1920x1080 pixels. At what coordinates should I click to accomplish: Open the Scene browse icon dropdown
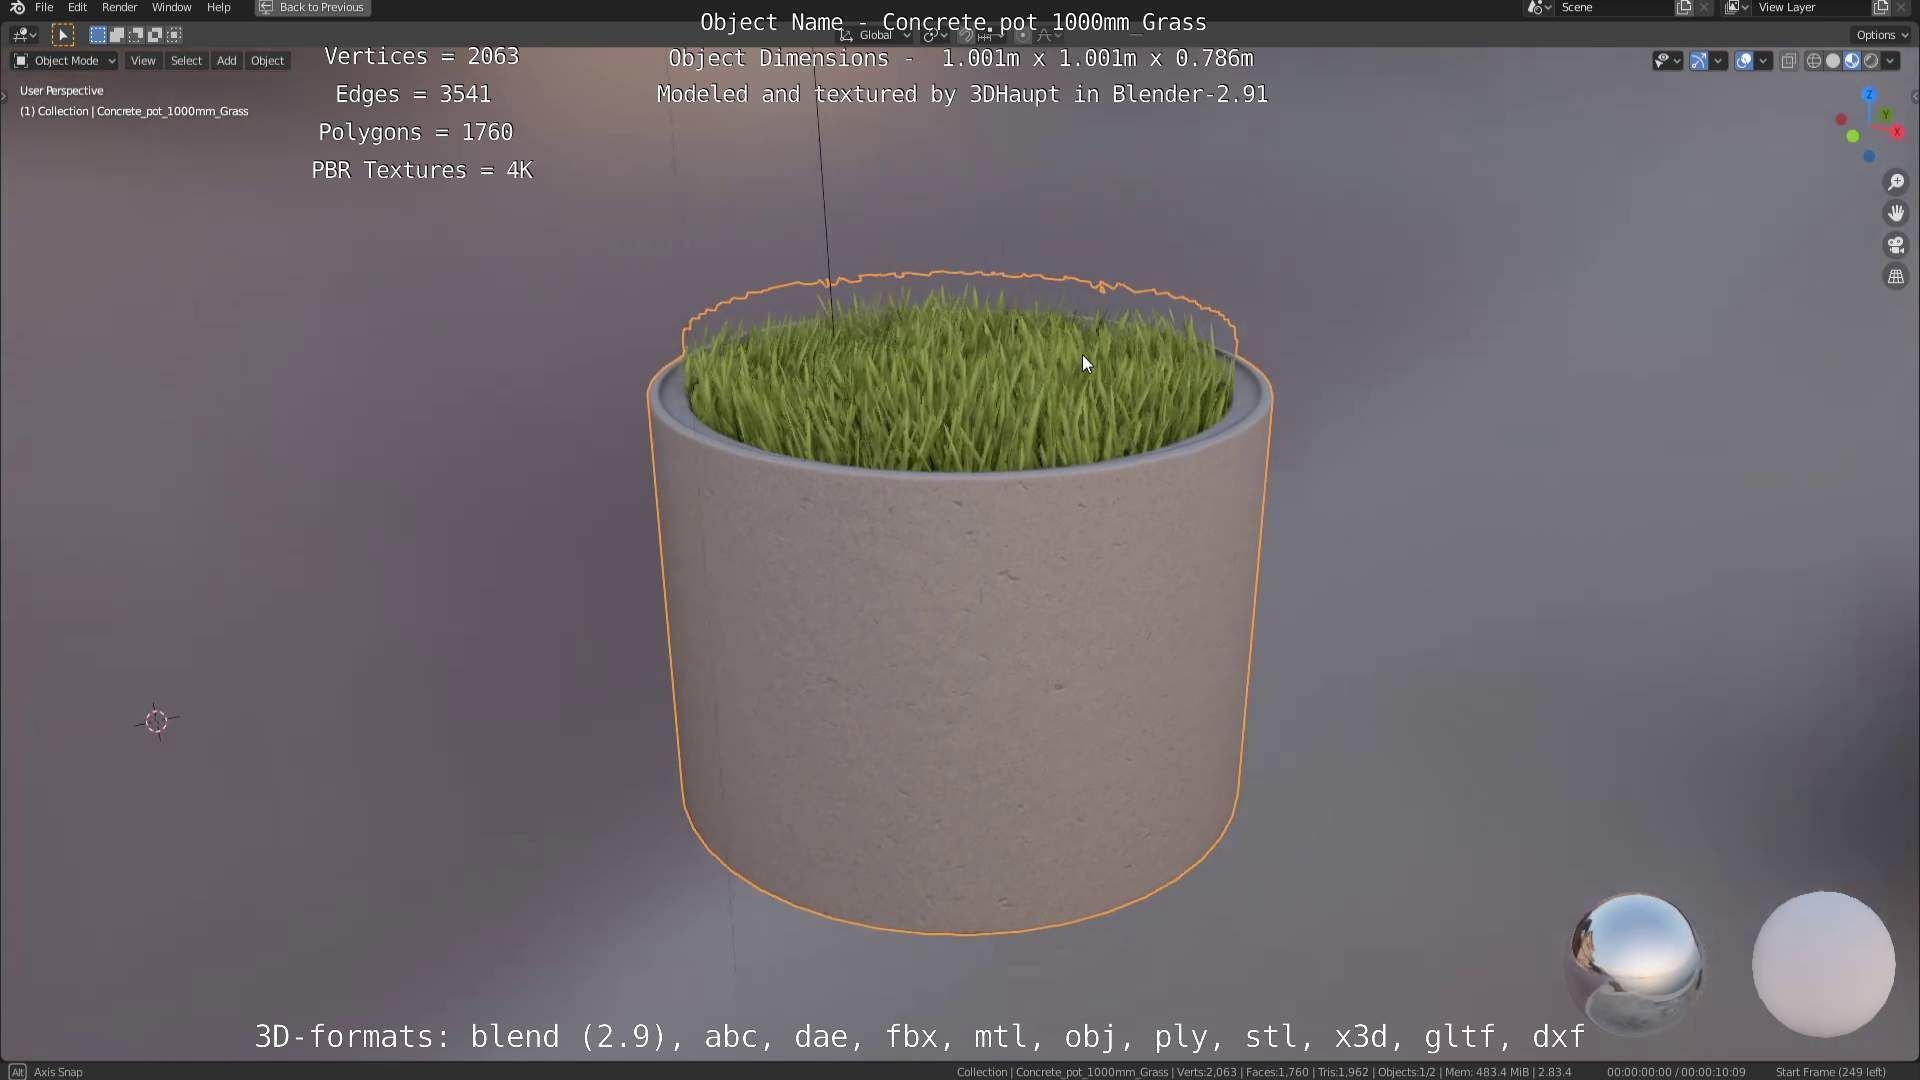(1539, 7)
